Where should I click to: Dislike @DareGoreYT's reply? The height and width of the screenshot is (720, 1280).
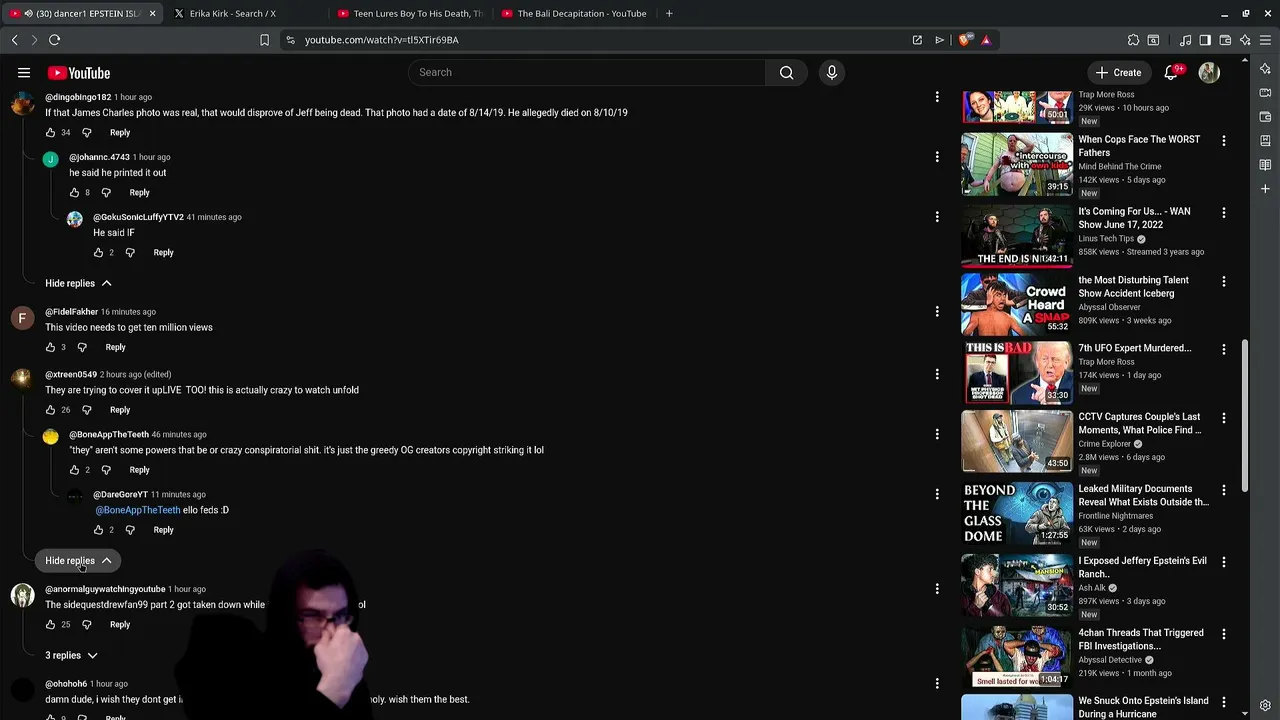click(130, 529)
